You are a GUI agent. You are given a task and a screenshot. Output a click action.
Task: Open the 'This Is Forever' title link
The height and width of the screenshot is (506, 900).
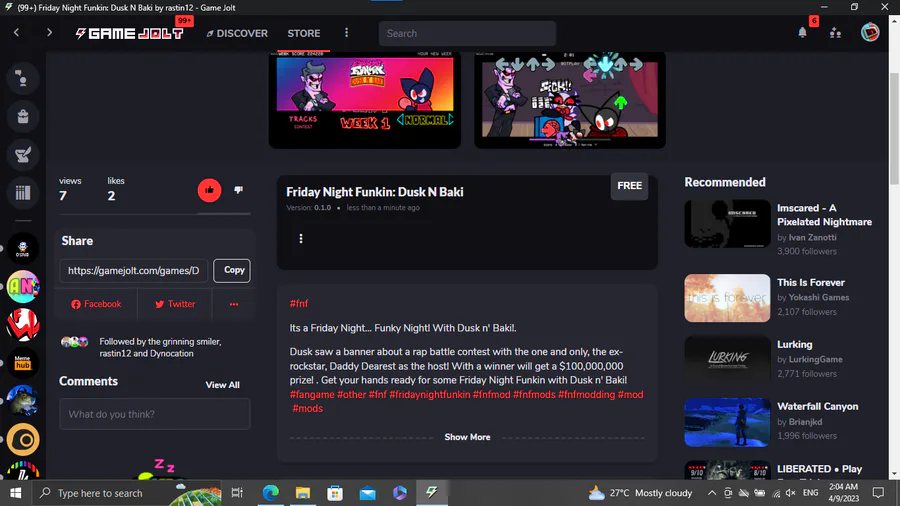810,282
